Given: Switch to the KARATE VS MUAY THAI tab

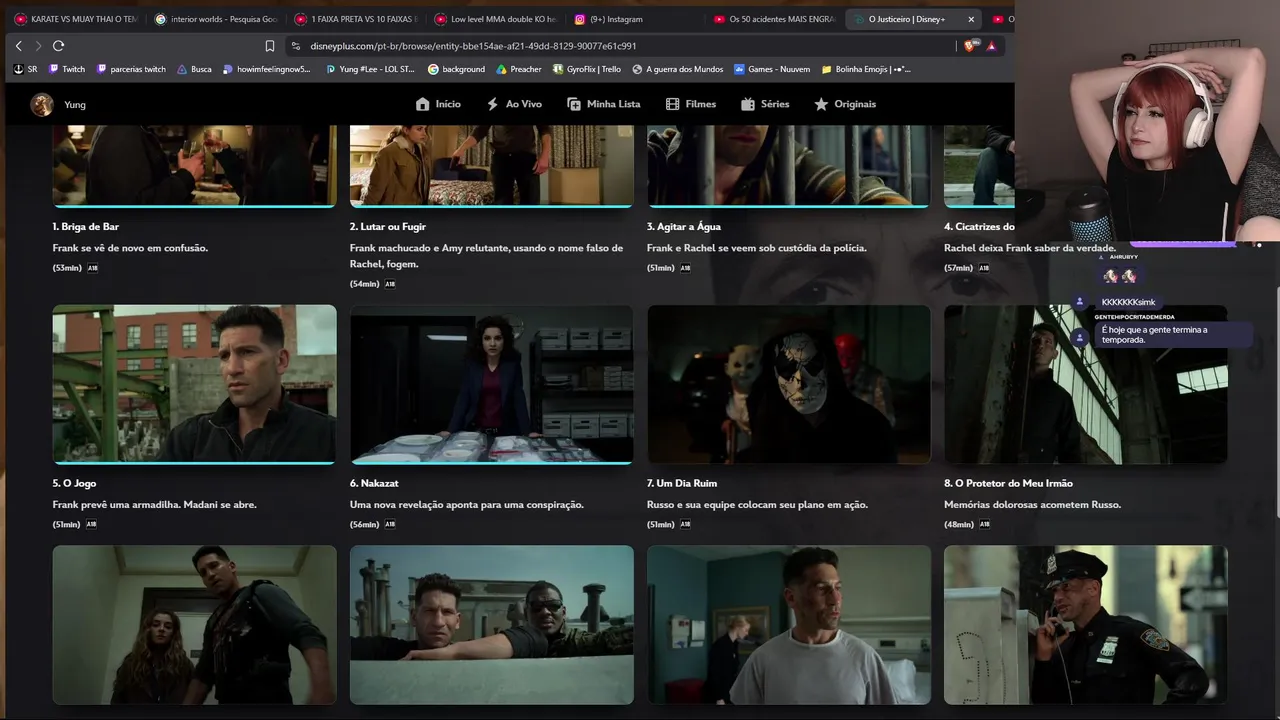Looking at the screenshot, I should 76,19.
